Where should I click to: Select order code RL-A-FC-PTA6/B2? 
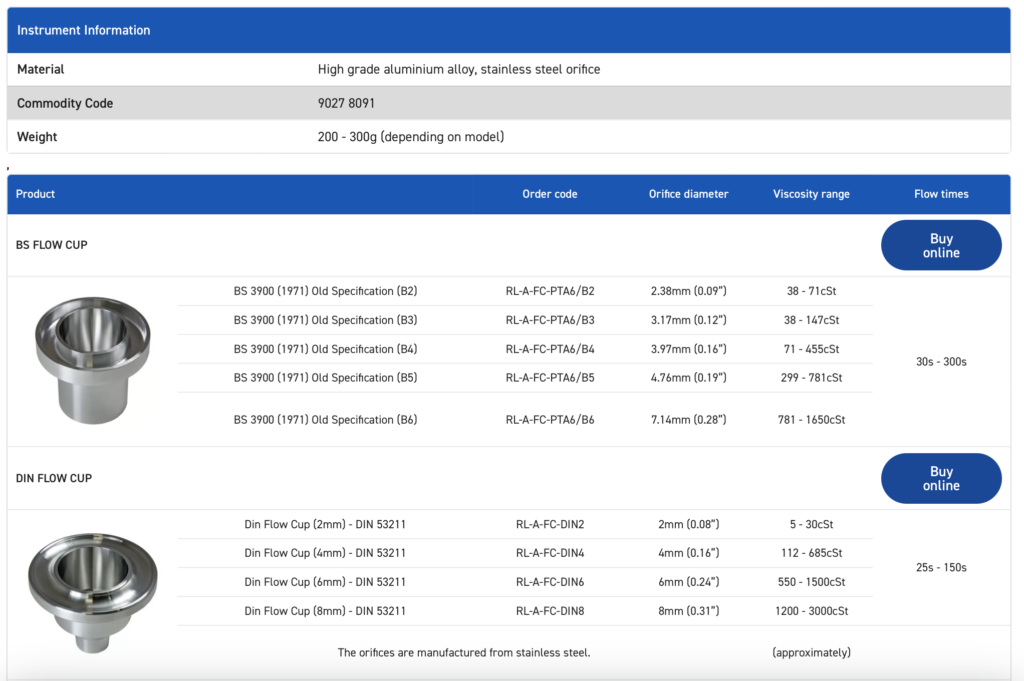point(549,291)
